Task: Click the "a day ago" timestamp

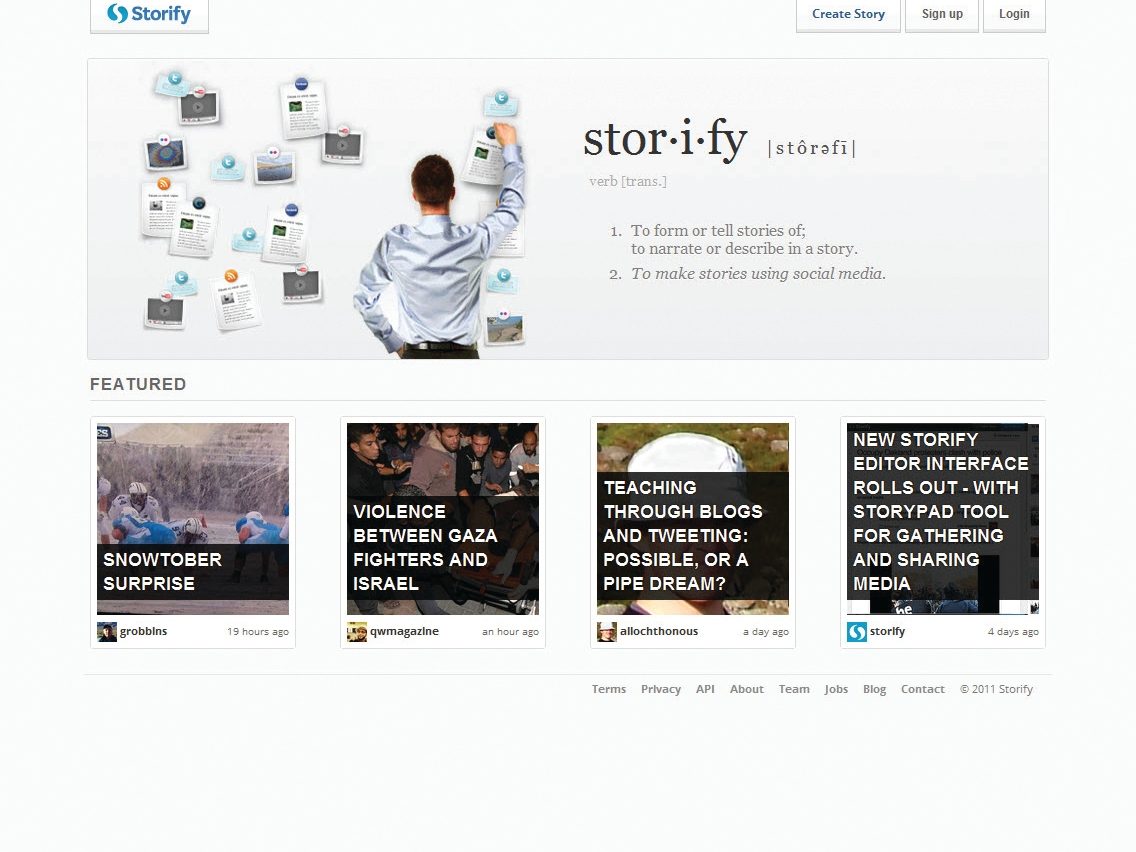Action: pyautogui.click(x=766, y=632)
